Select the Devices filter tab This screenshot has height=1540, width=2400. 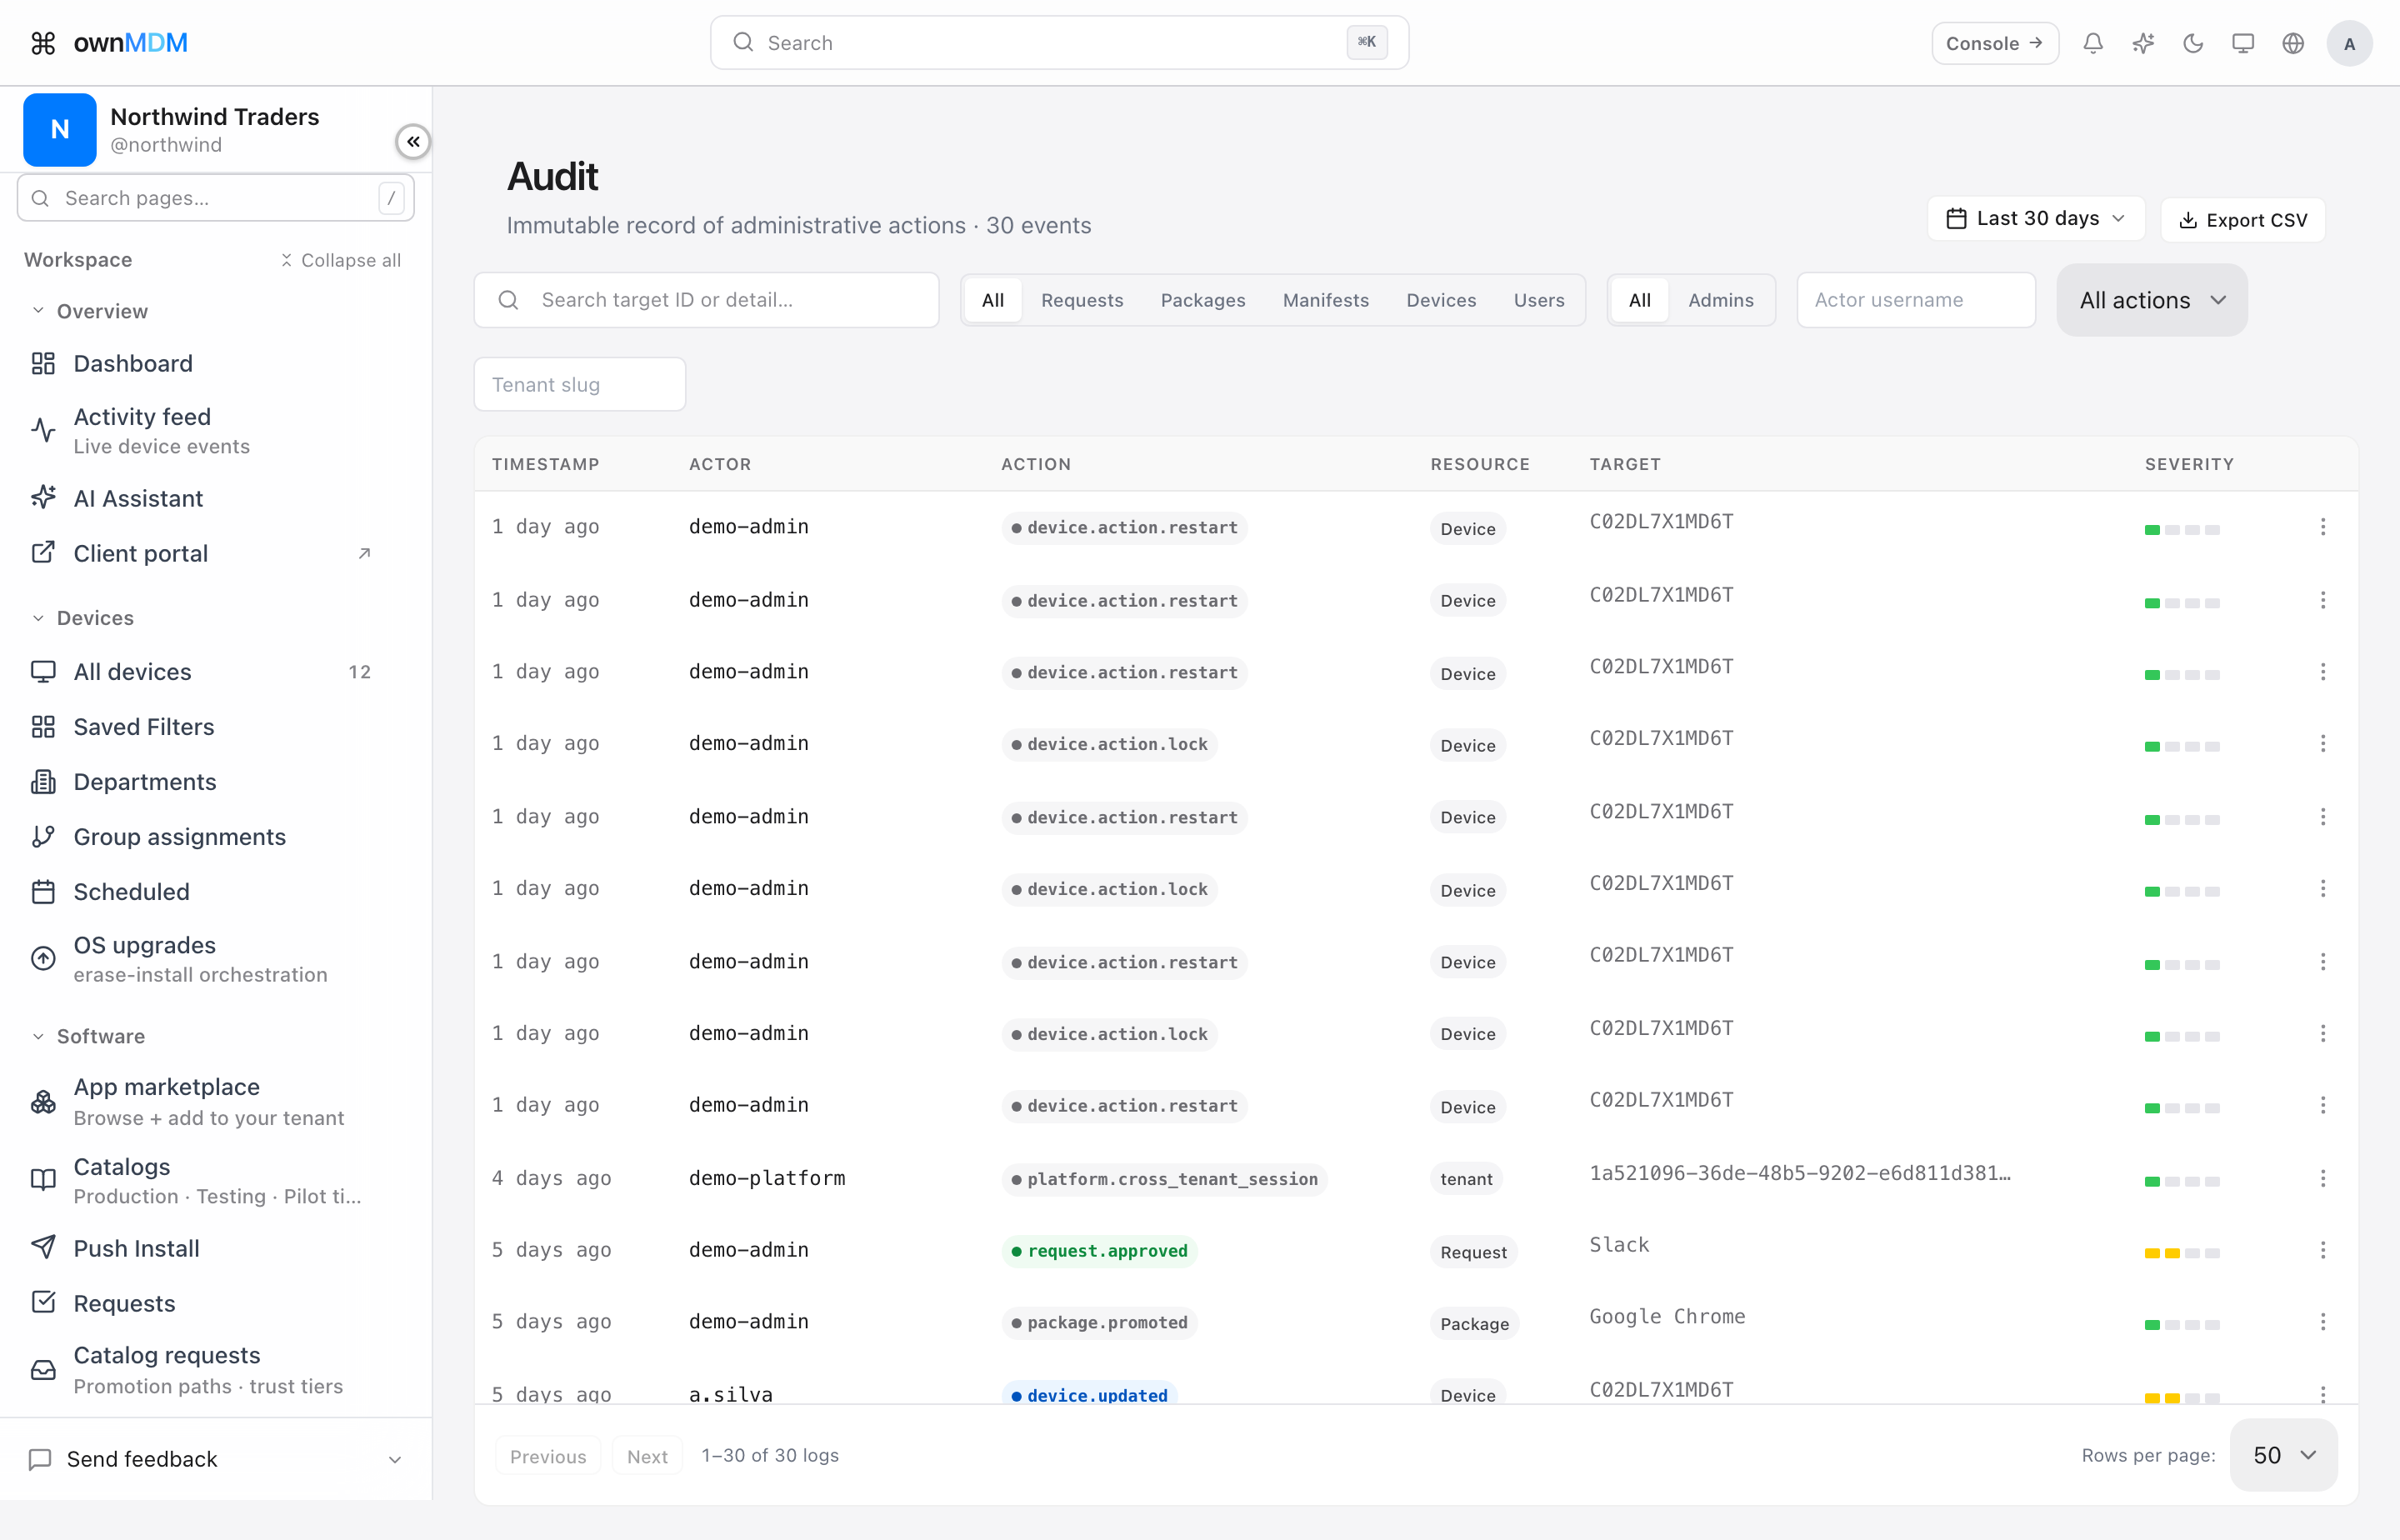tap(1441, 300)
